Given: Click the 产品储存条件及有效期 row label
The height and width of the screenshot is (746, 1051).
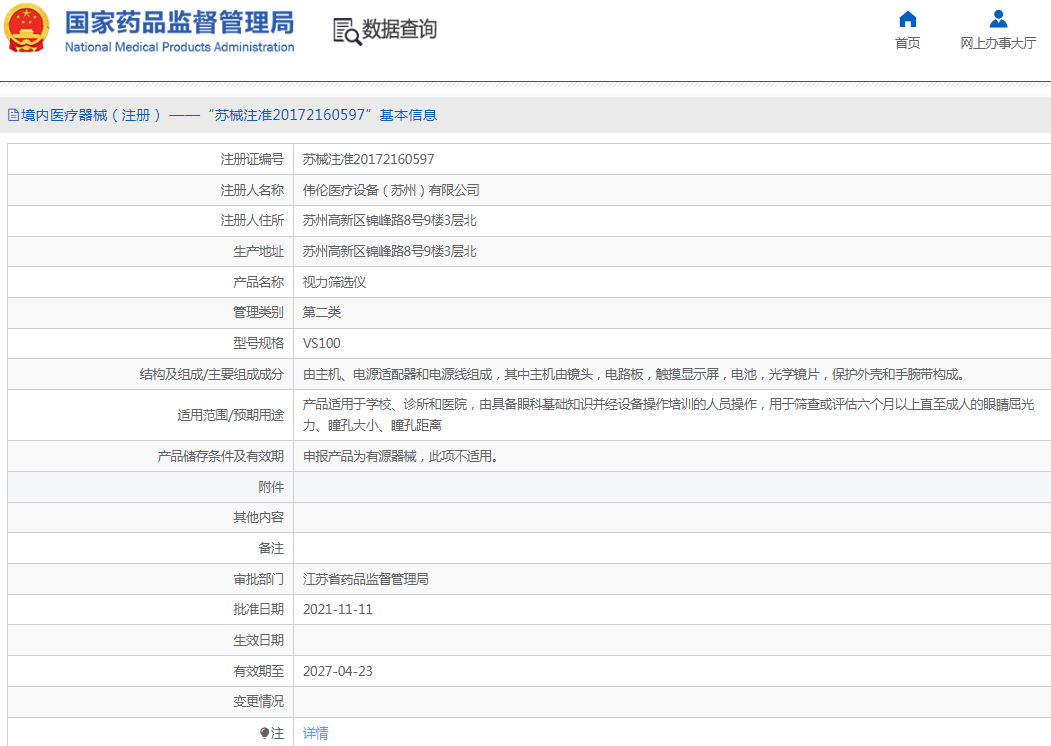Looking at the screenshot, I should pyautogui.click(x=221, y=456).
